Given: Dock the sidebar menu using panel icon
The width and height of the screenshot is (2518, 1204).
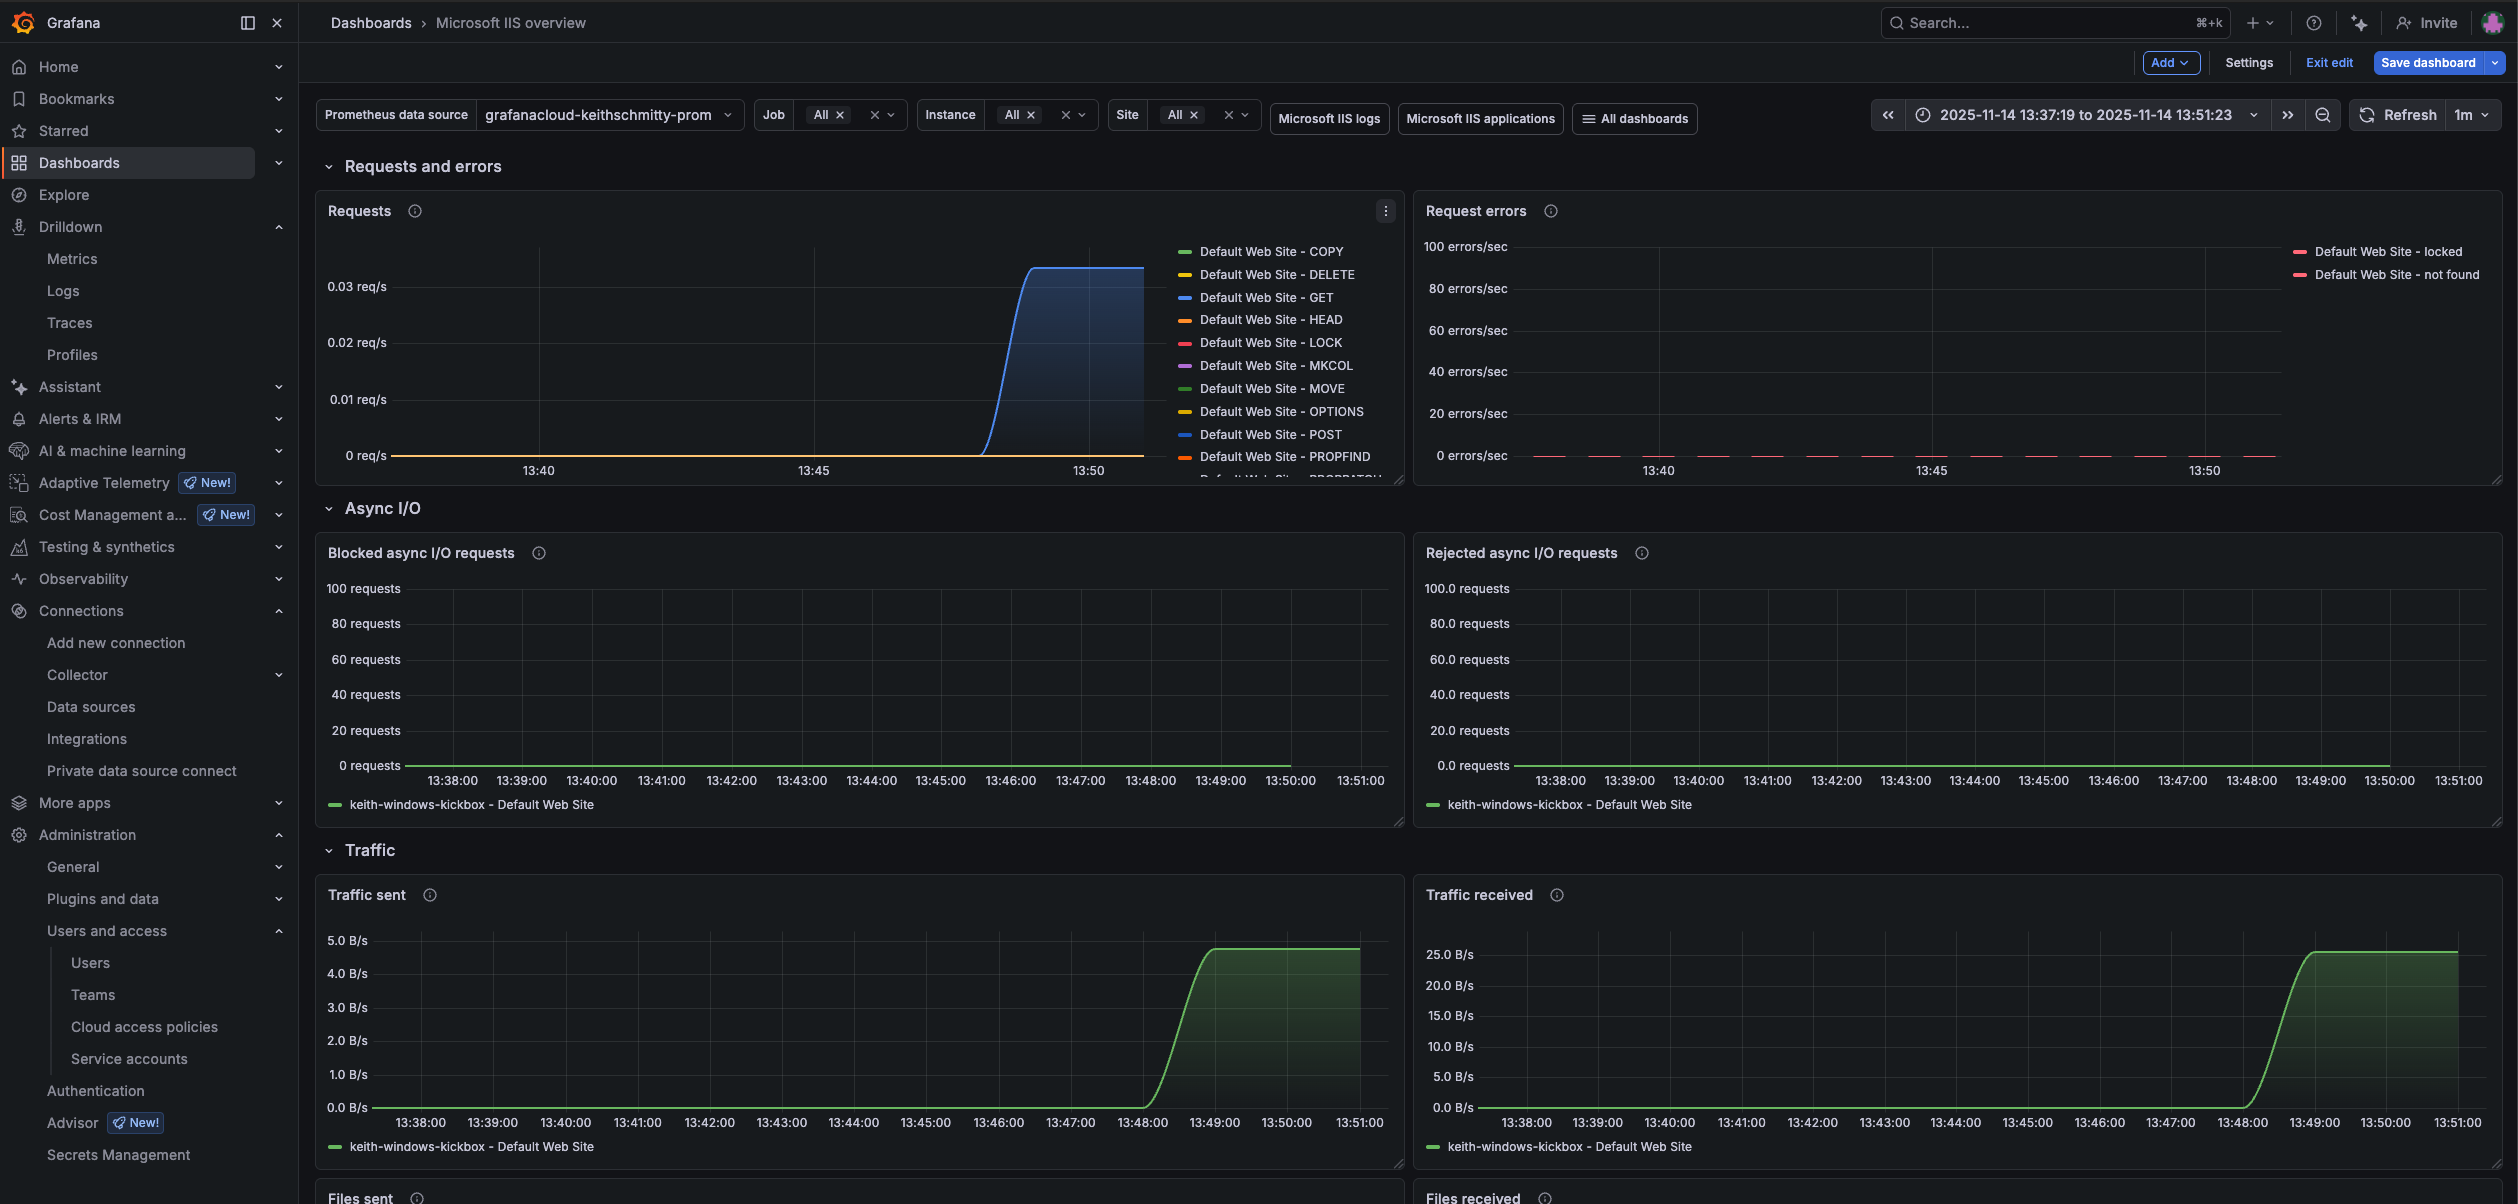Looking at the screenshot, I should coord(248,23).
